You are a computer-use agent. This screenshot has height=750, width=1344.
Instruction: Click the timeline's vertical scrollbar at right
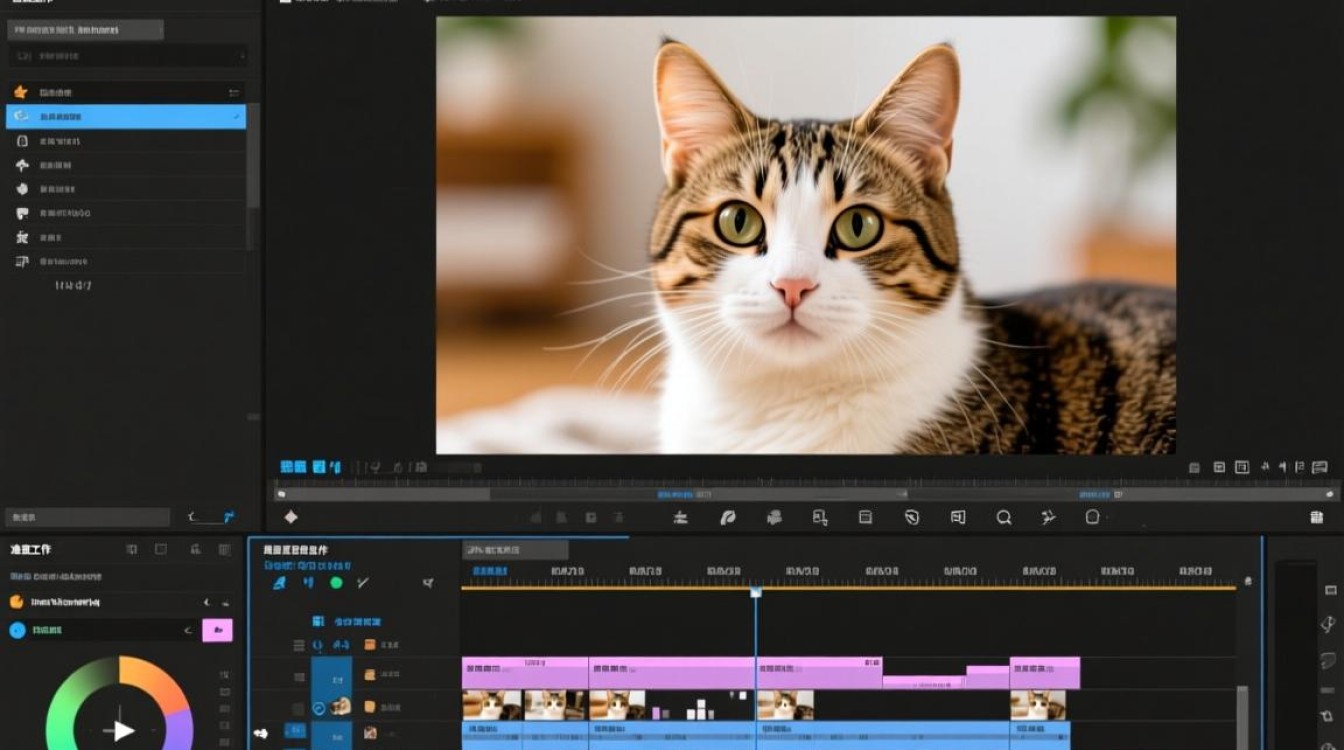point(1243,716)
